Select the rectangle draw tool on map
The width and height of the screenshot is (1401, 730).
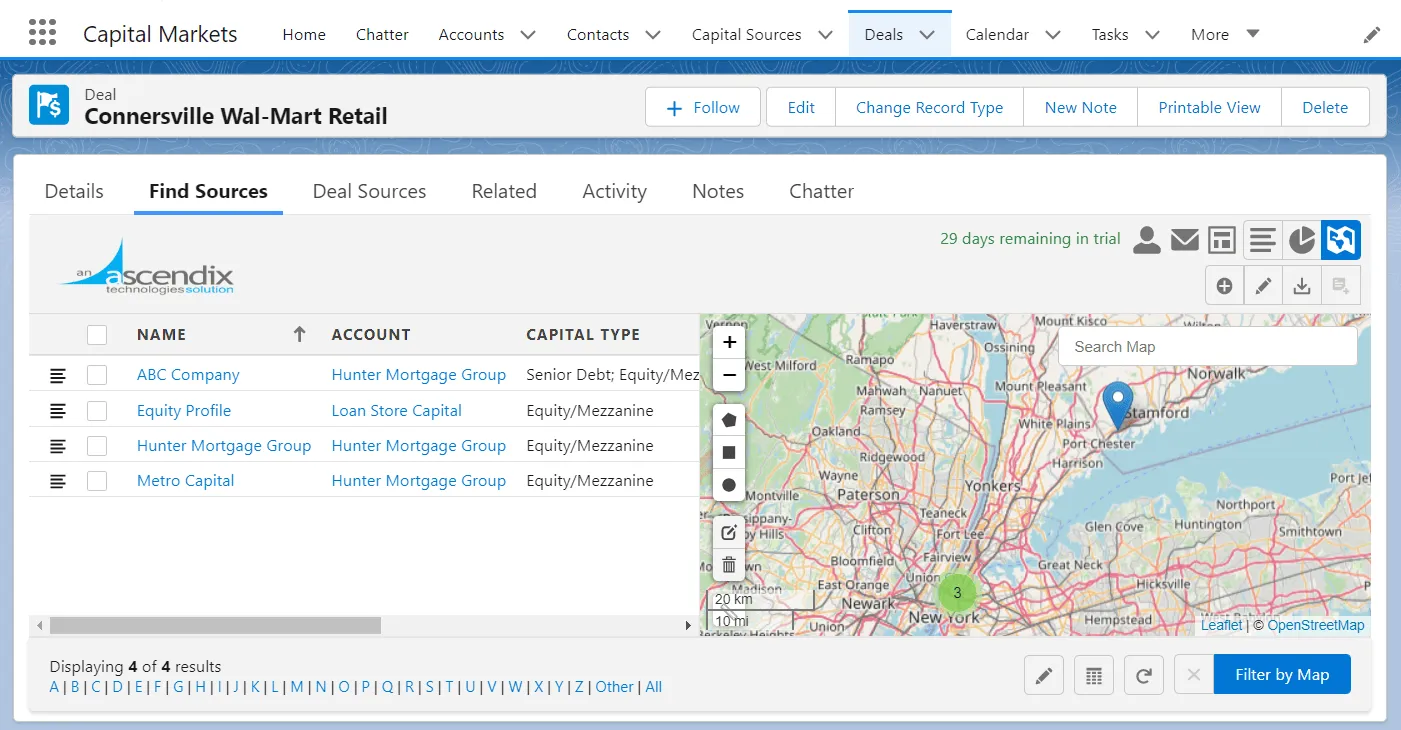729,453
